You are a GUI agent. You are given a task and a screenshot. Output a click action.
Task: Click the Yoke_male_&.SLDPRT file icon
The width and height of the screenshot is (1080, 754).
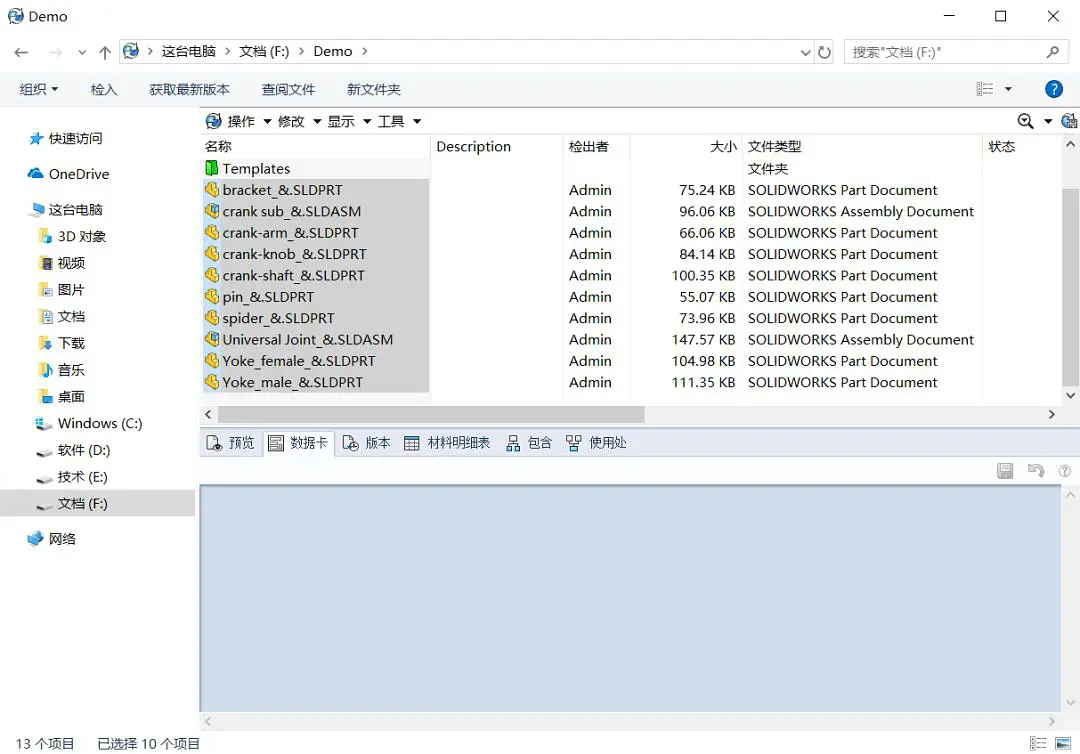point(212,382)
